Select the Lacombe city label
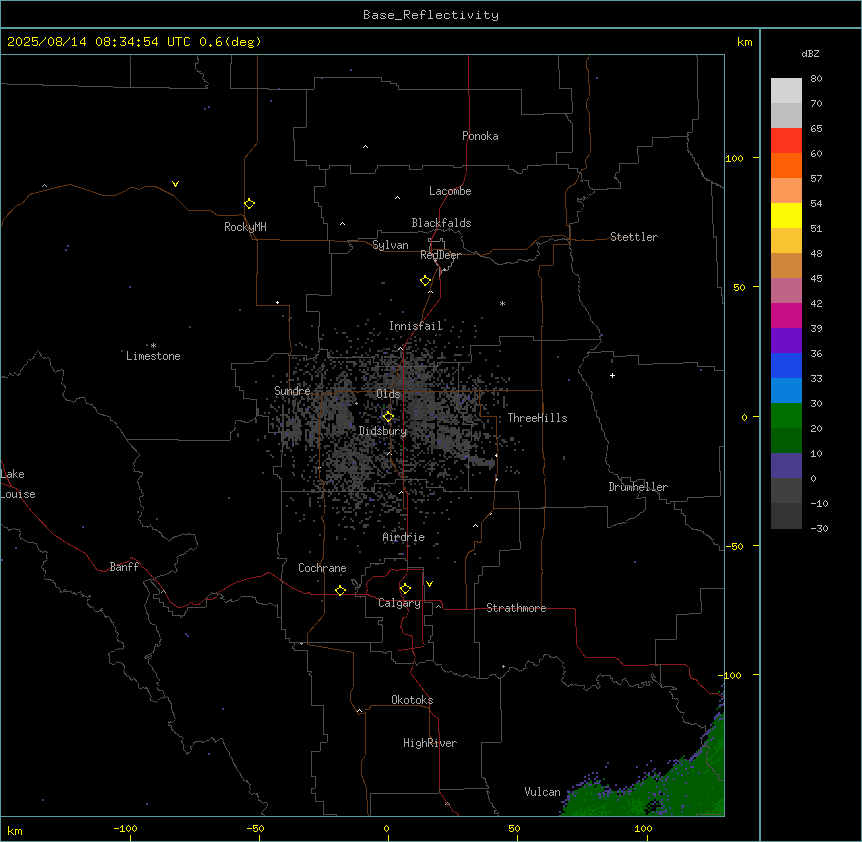The height and width of the screenshot is (842, 862). coord(450,191)
